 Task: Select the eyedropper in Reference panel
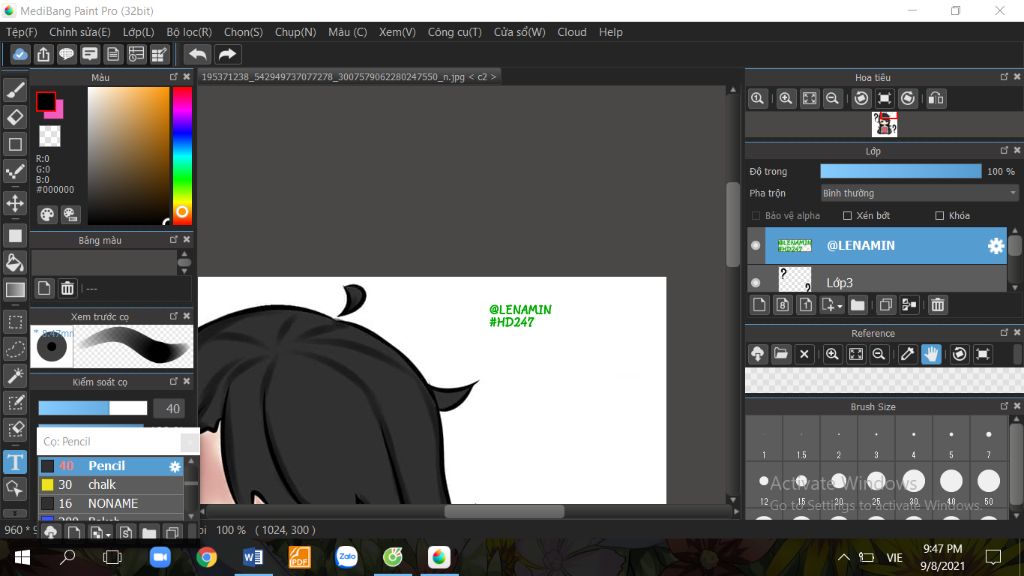907,354
